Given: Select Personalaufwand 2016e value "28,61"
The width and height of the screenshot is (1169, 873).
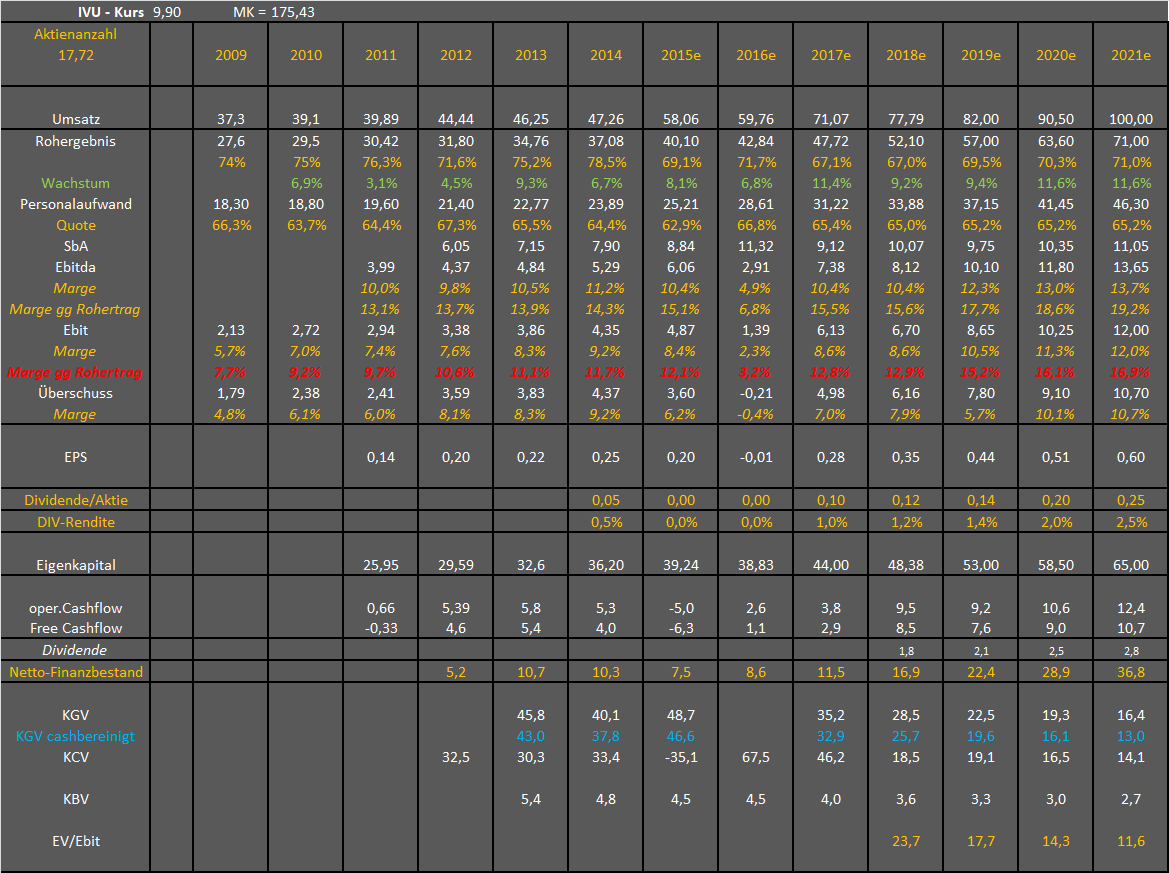Looking at the screenshot, I should point(756,204).
